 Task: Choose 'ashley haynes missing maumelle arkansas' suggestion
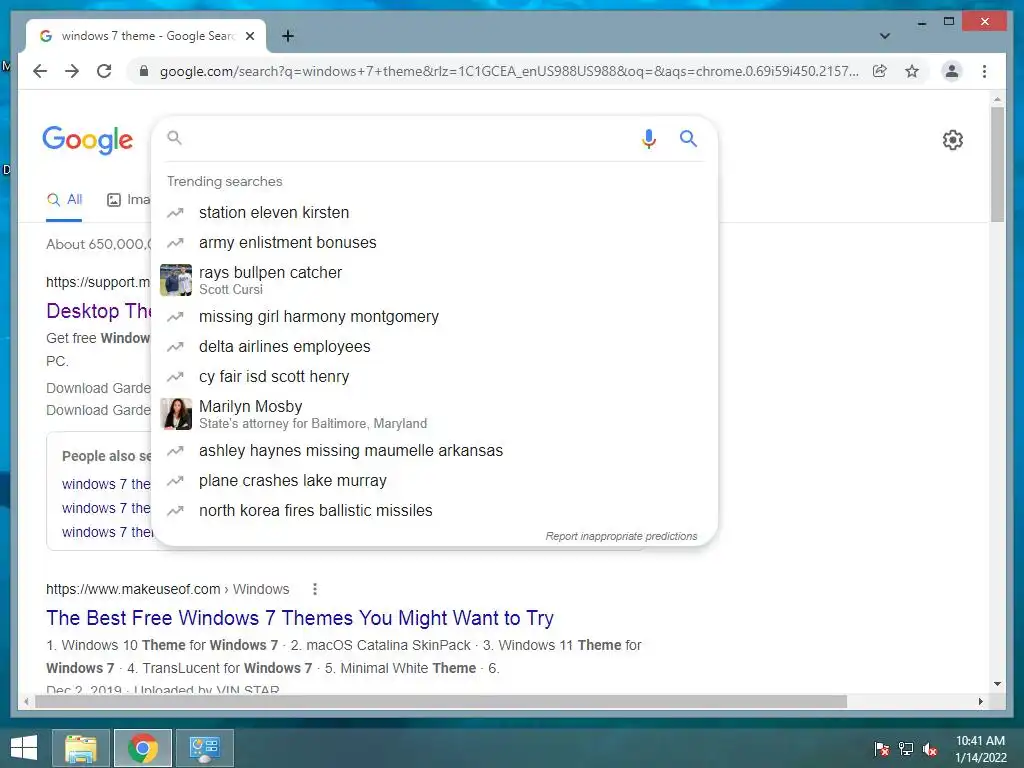coord(435,451)
